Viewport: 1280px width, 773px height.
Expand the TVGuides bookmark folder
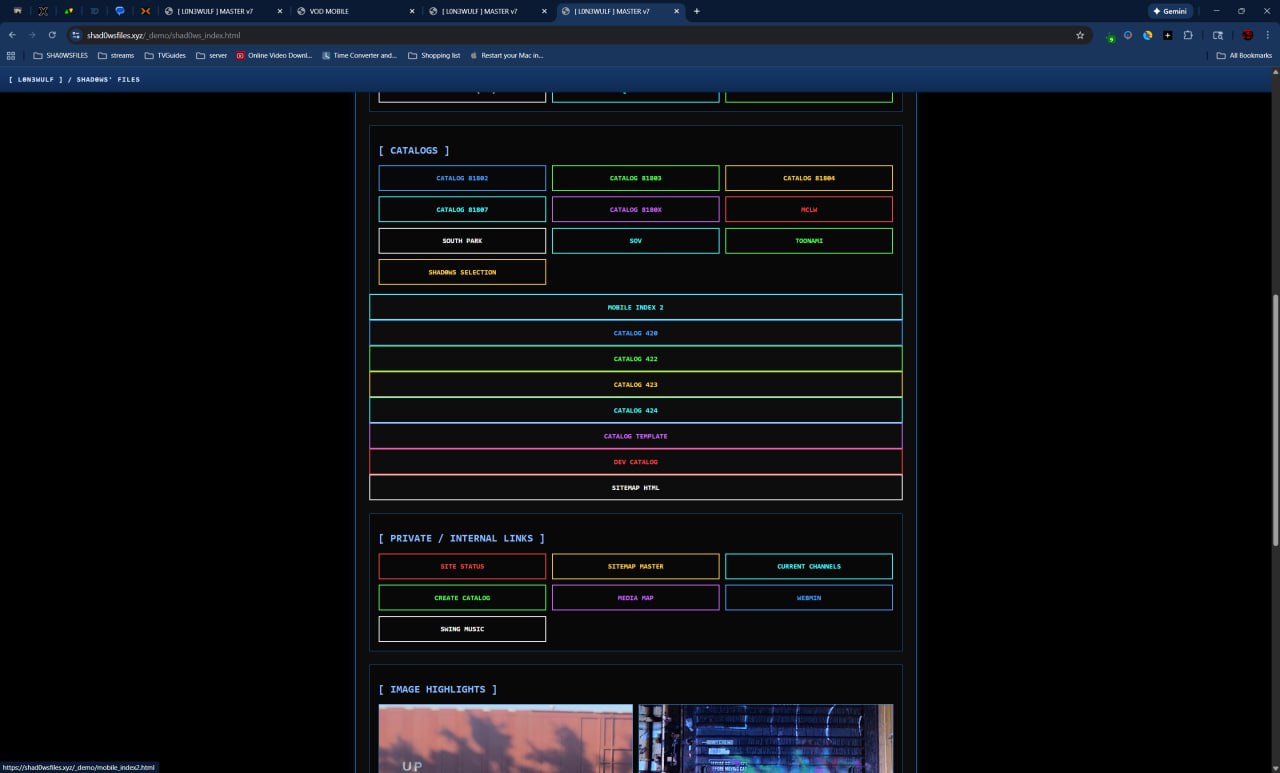coord(165,56)
